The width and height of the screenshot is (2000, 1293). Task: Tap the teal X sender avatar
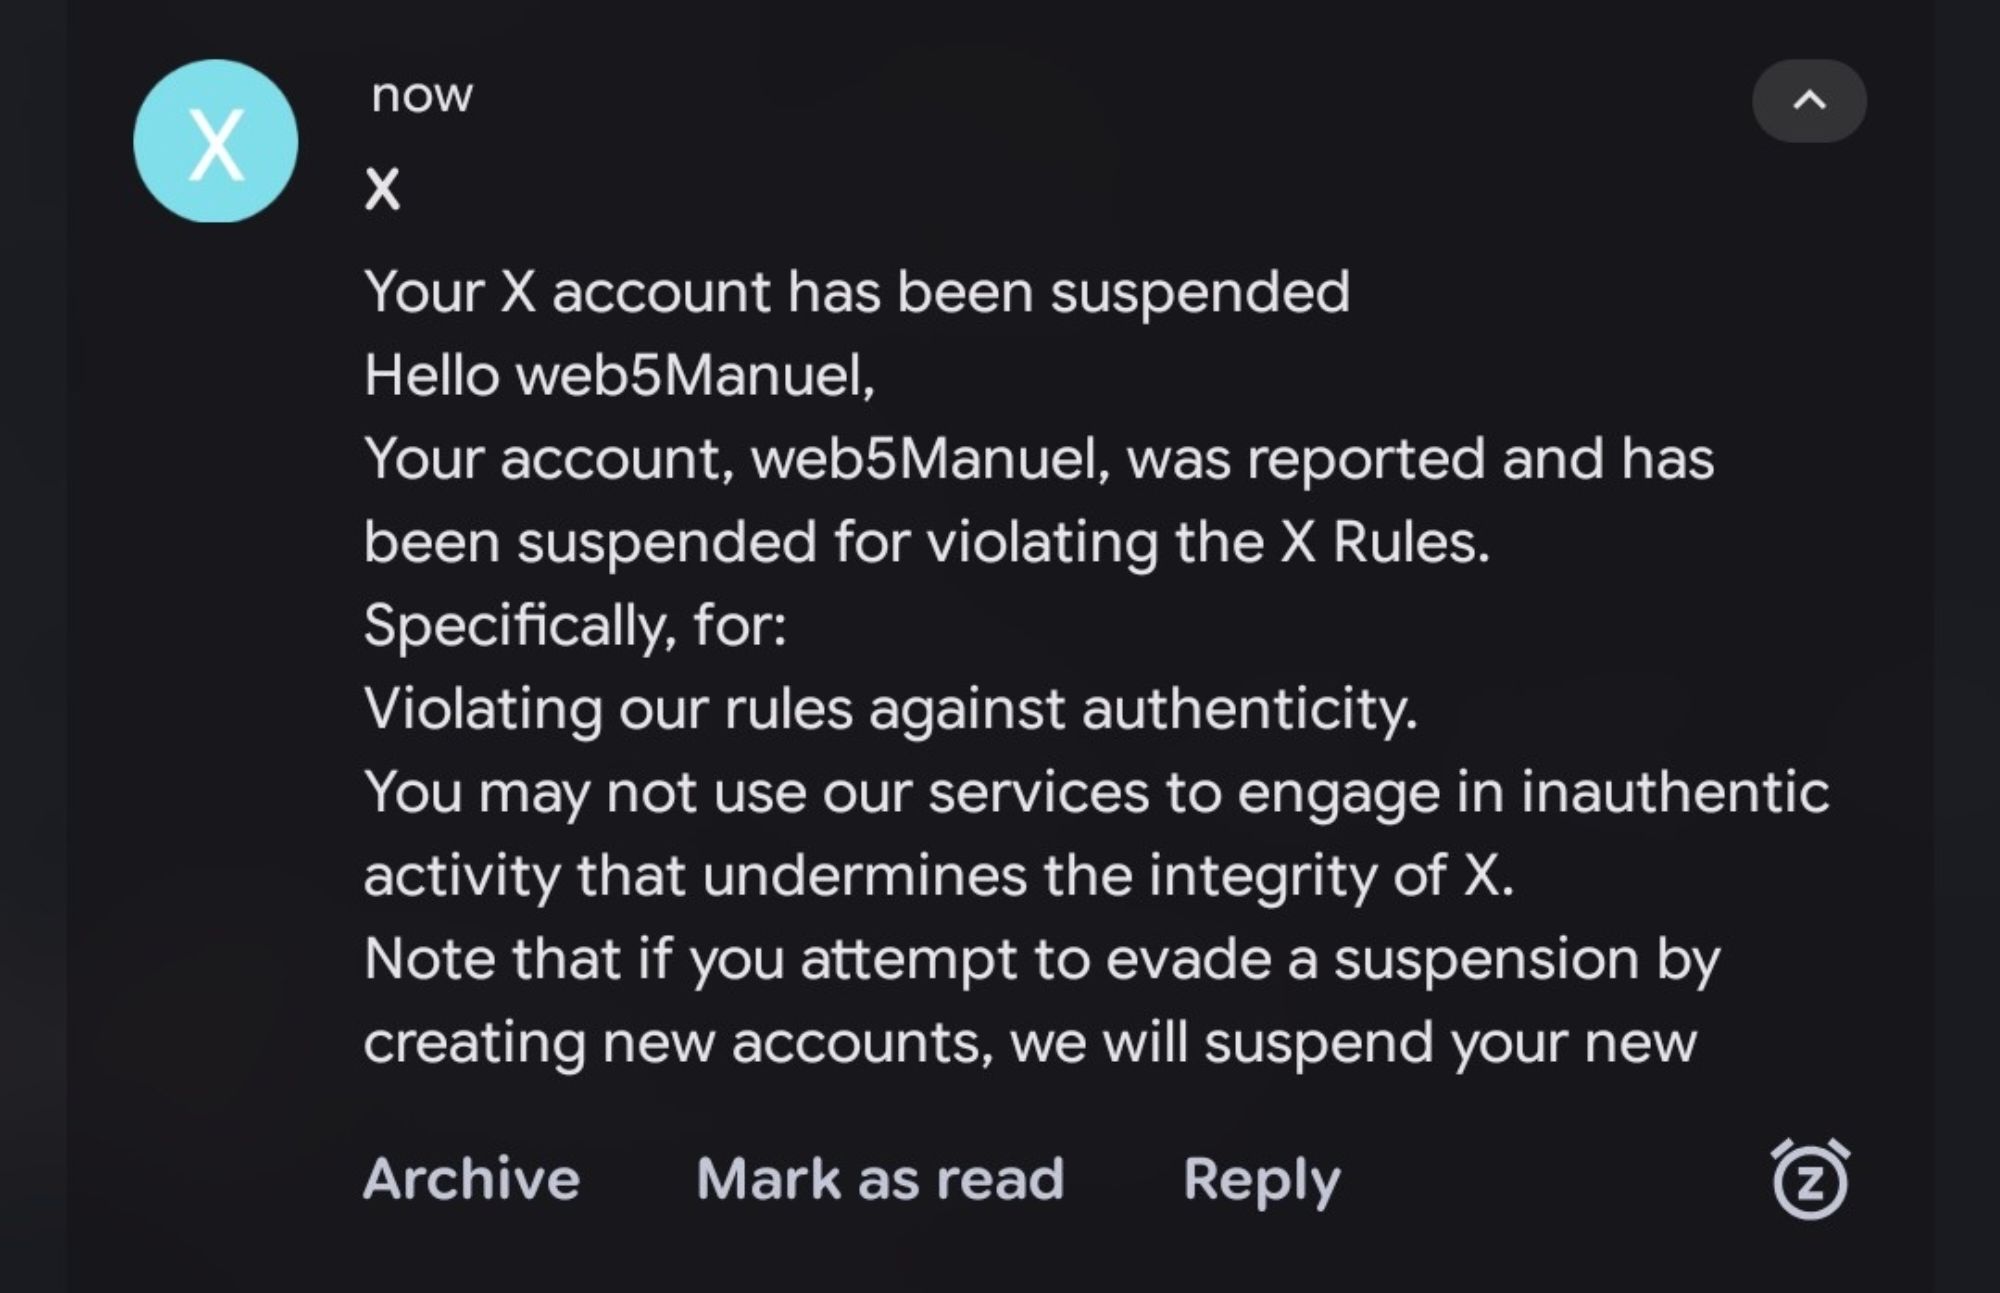pyautogui.click(x=215, y=141)
